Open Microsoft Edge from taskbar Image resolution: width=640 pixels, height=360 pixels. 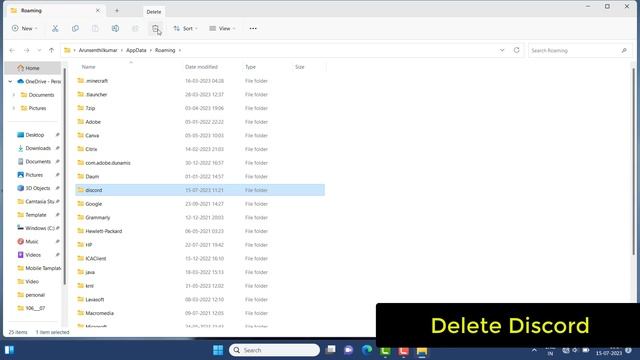(x=367, y=350)
